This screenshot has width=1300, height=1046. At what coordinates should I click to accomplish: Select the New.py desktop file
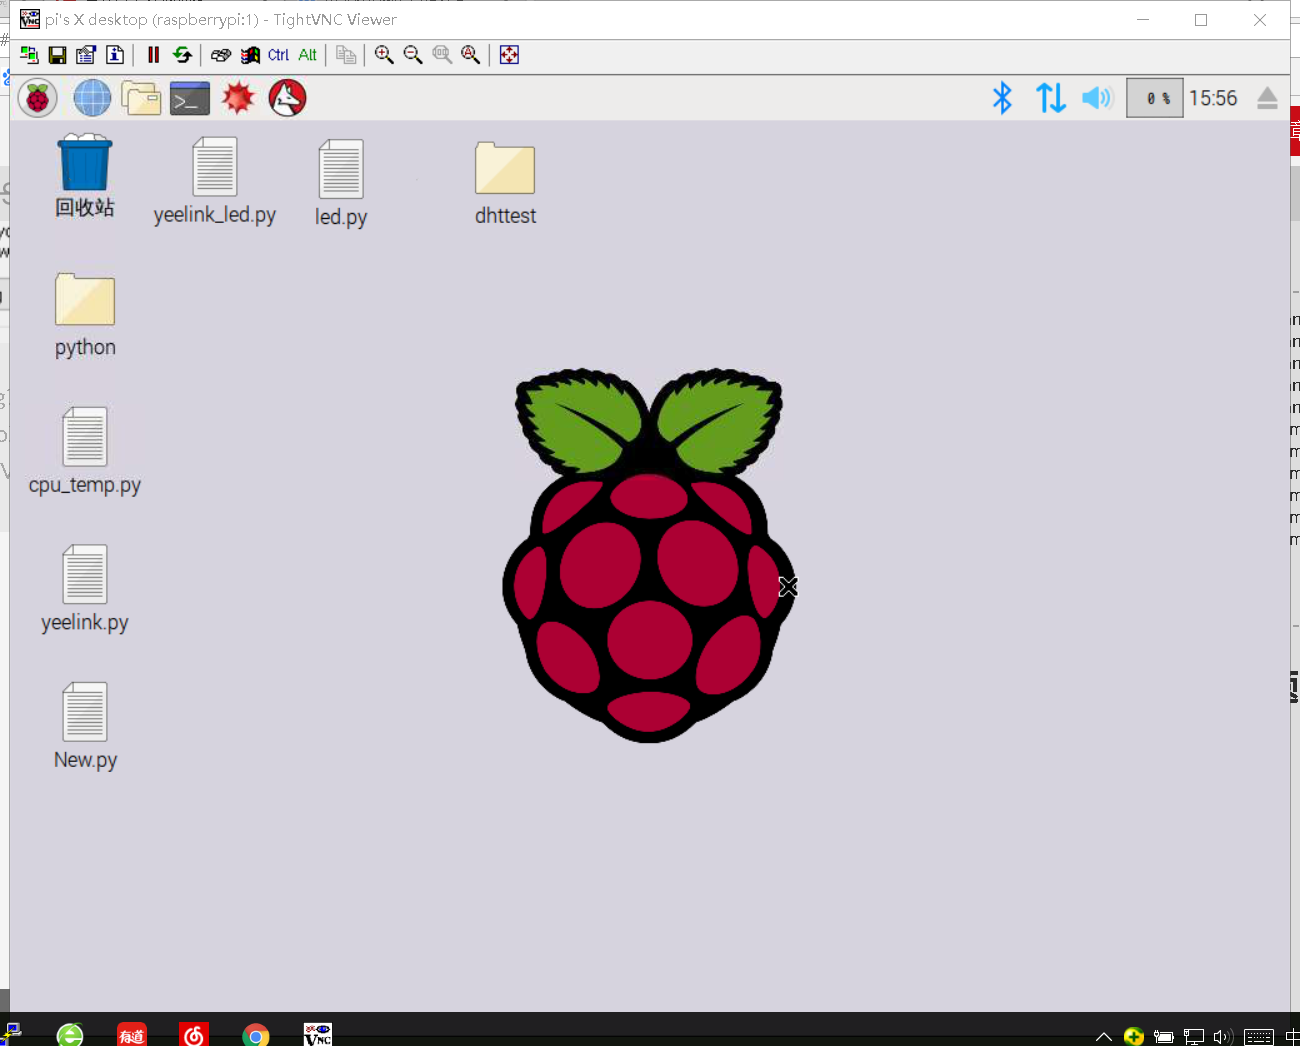[85, 727]
